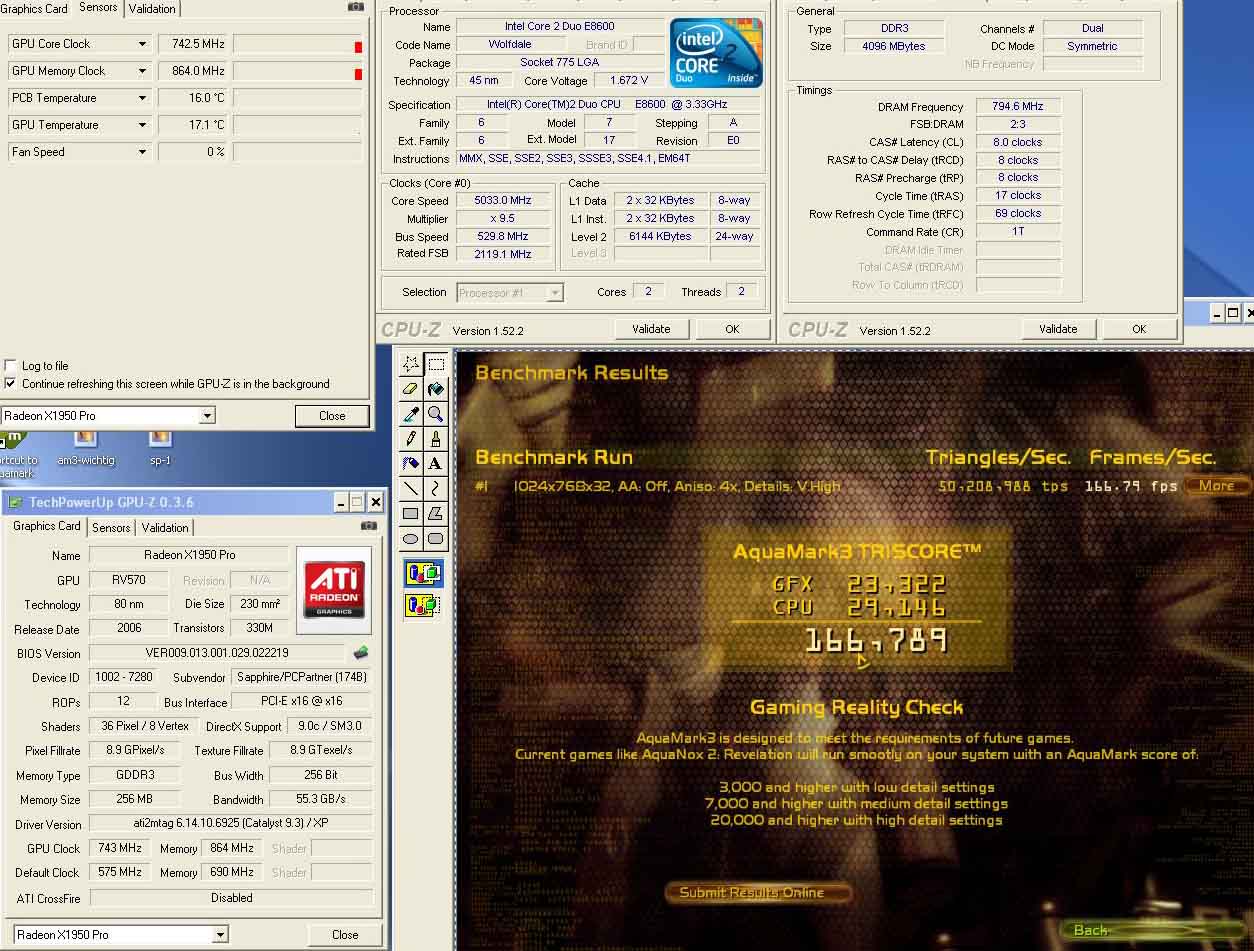Image resolution: width=1254 pixels, height=951 pixels.
Task: Click the ATI Radeon logo in GPU-Z
Action: tap(334, 590)
